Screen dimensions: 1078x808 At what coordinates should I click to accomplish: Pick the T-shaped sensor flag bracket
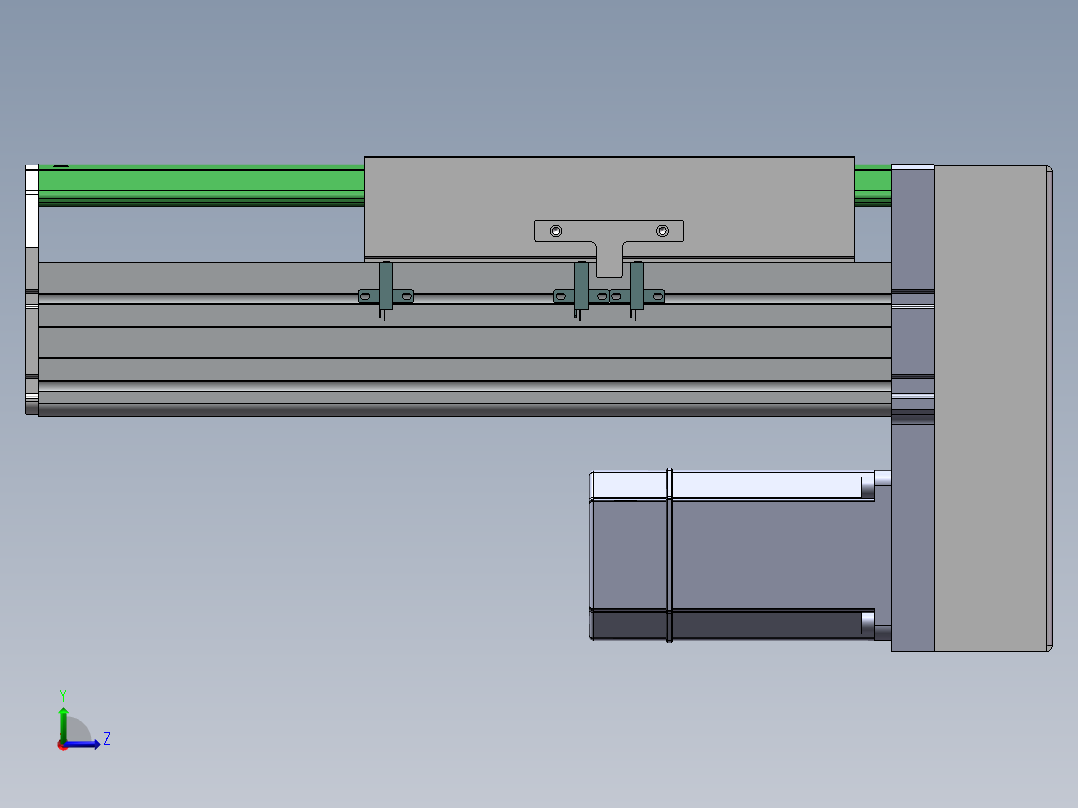coord(609,248)
